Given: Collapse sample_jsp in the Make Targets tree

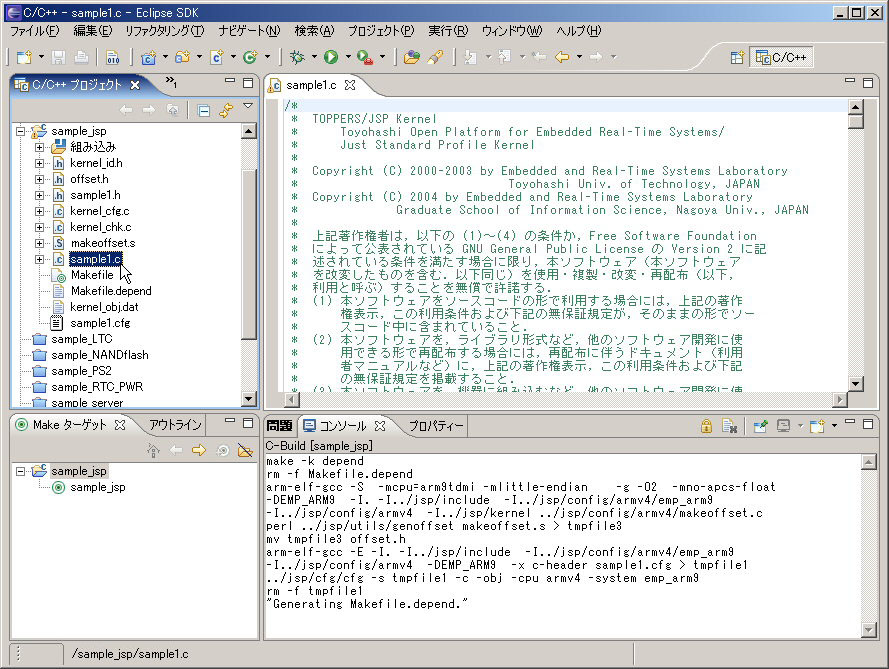Looking at the screenshot, I should click(20, 471).
